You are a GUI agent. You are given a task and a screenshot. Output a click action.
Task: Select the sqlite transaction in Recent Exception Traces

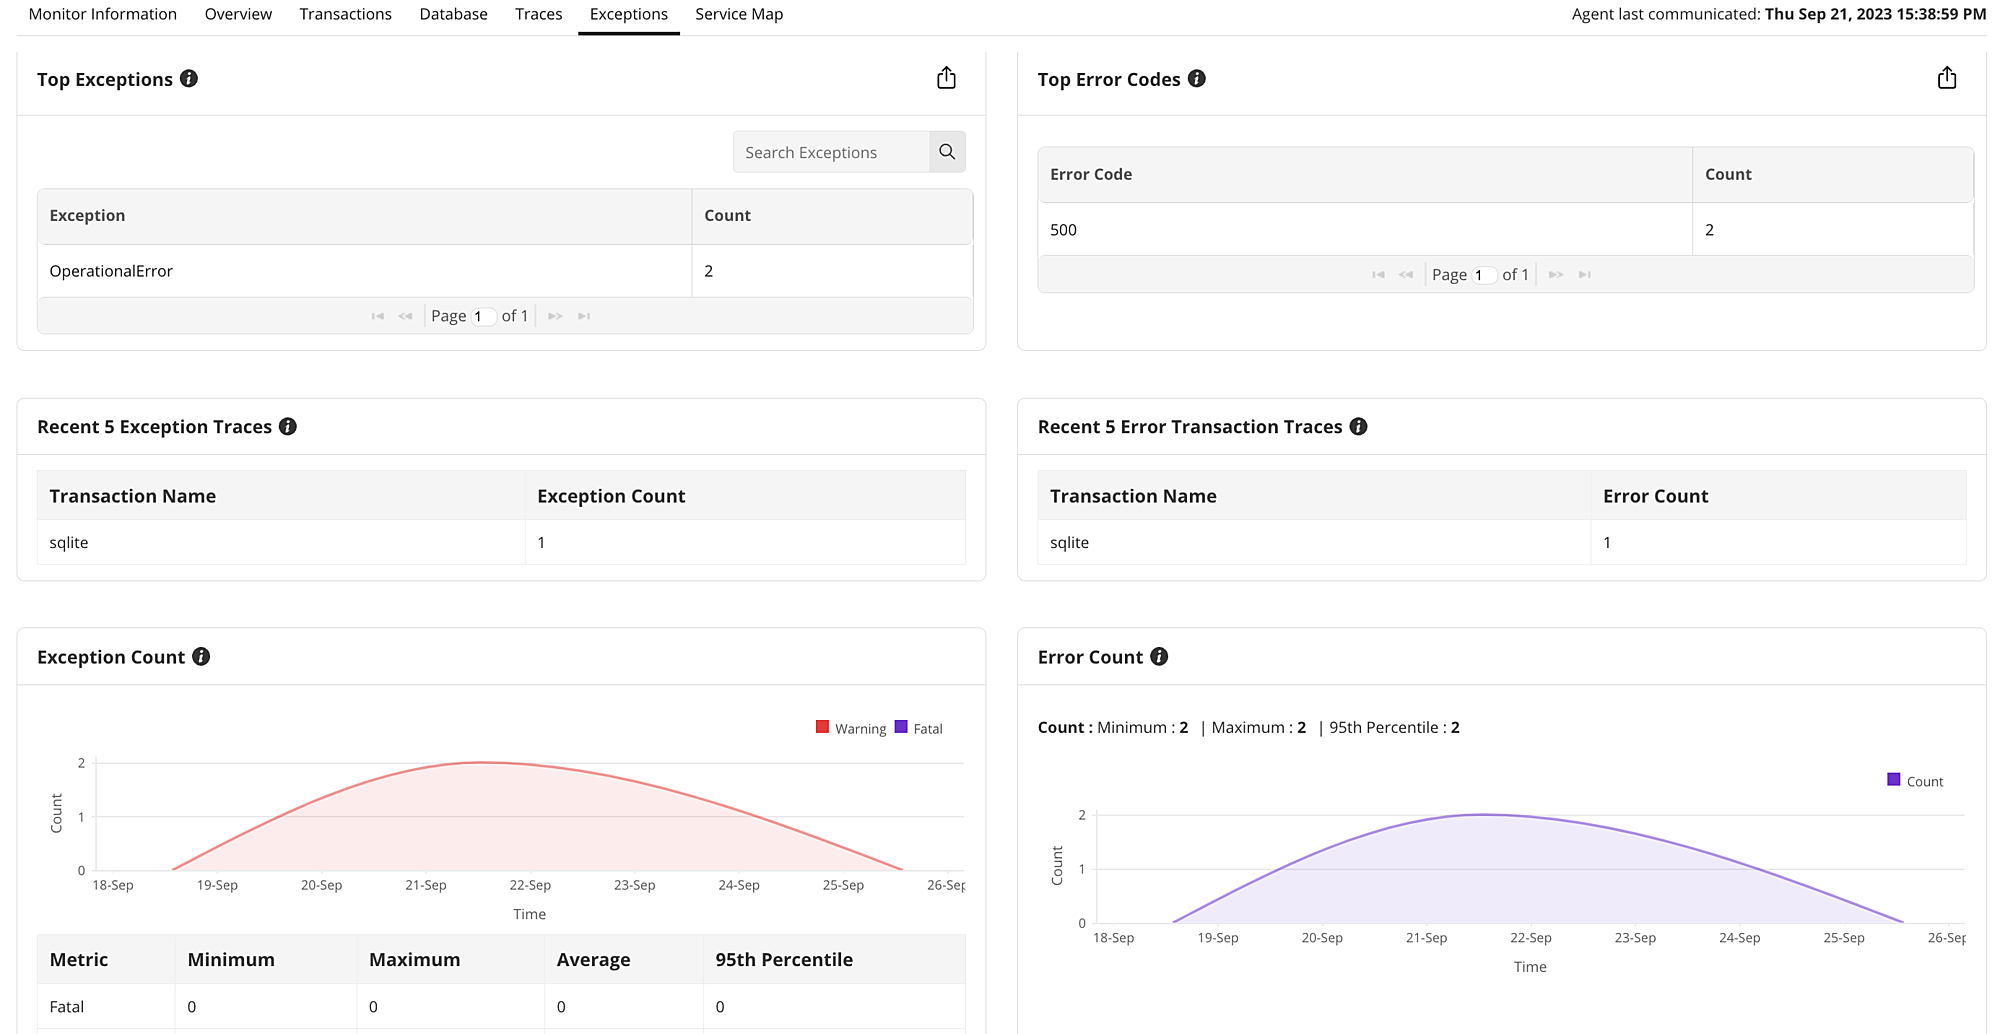point(69,542)
